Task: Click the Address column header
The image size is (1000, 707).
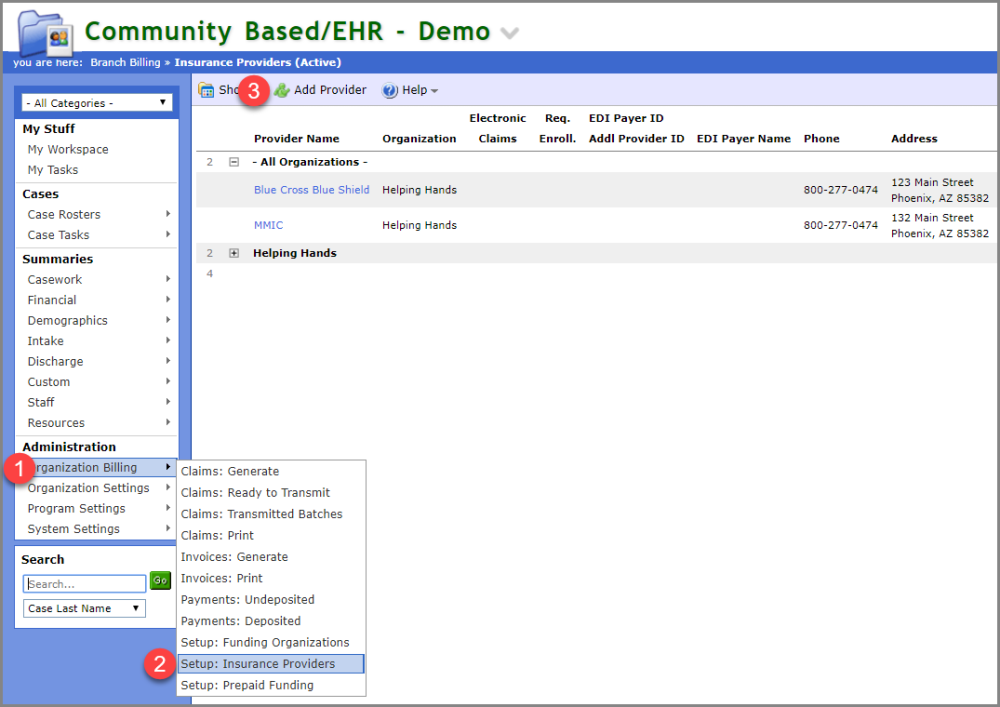Action: [x=914, y=138]
